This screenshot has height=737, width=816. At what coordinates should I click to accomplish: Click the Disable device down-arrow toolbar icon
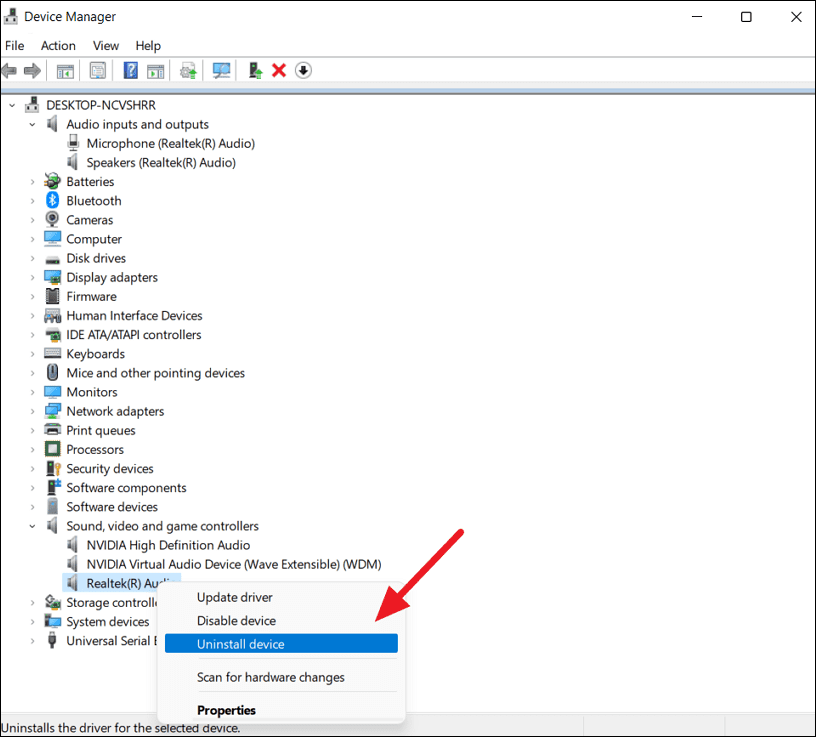pyautogui.click(x=302, y=70)
